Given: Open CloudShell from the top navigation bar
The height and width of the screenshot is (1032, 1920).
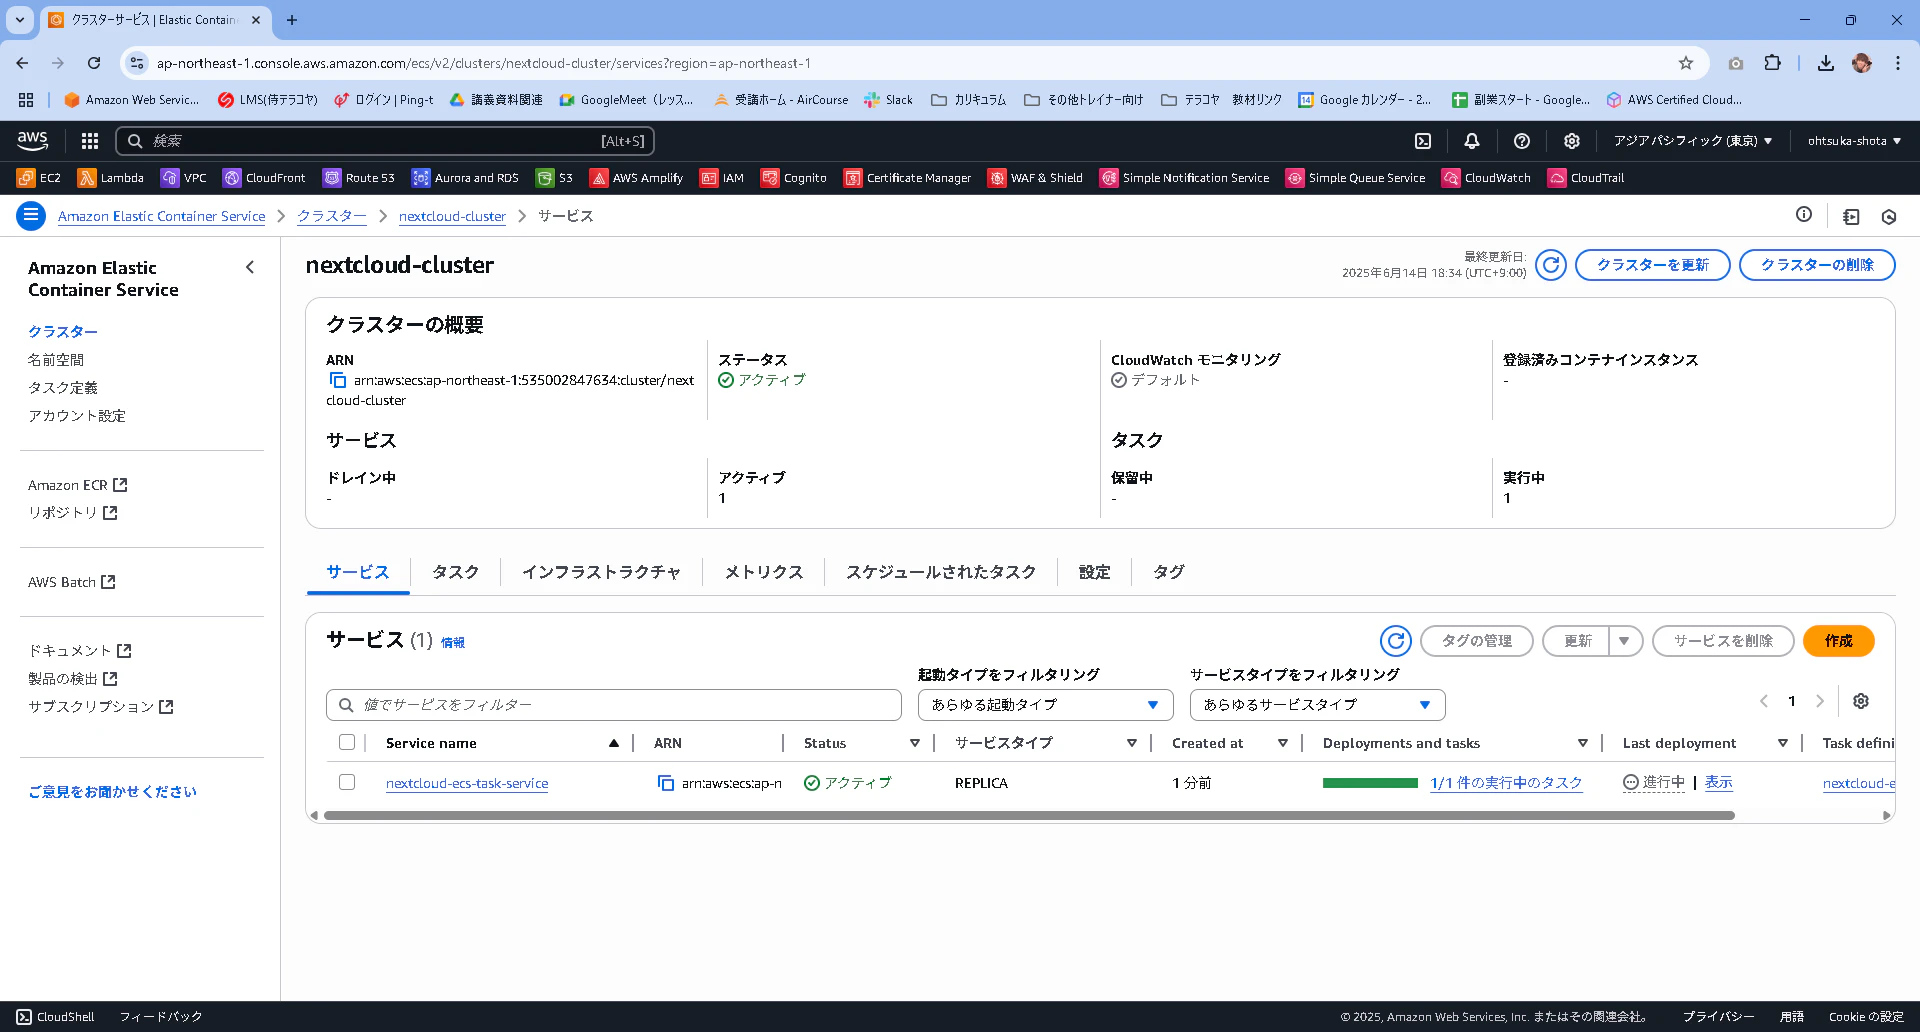Looking at the screenshot, I should point(1423,141).
